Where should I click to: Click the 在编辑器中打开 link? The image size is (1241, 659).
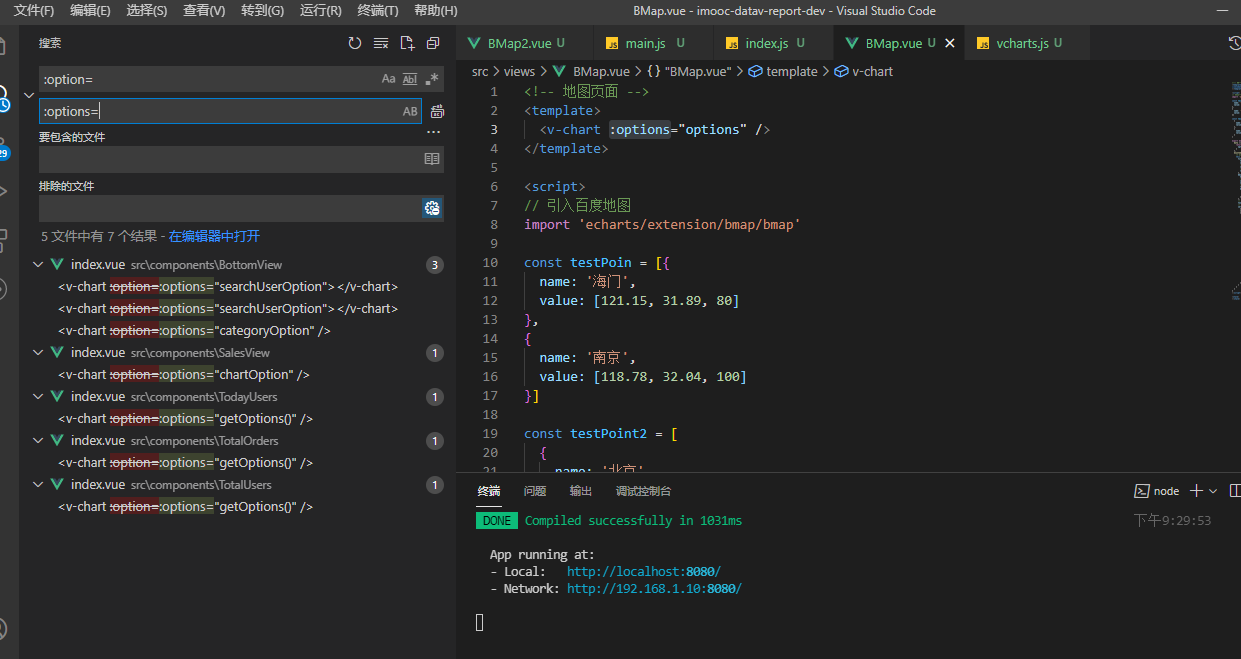click(x=214, y=236)
